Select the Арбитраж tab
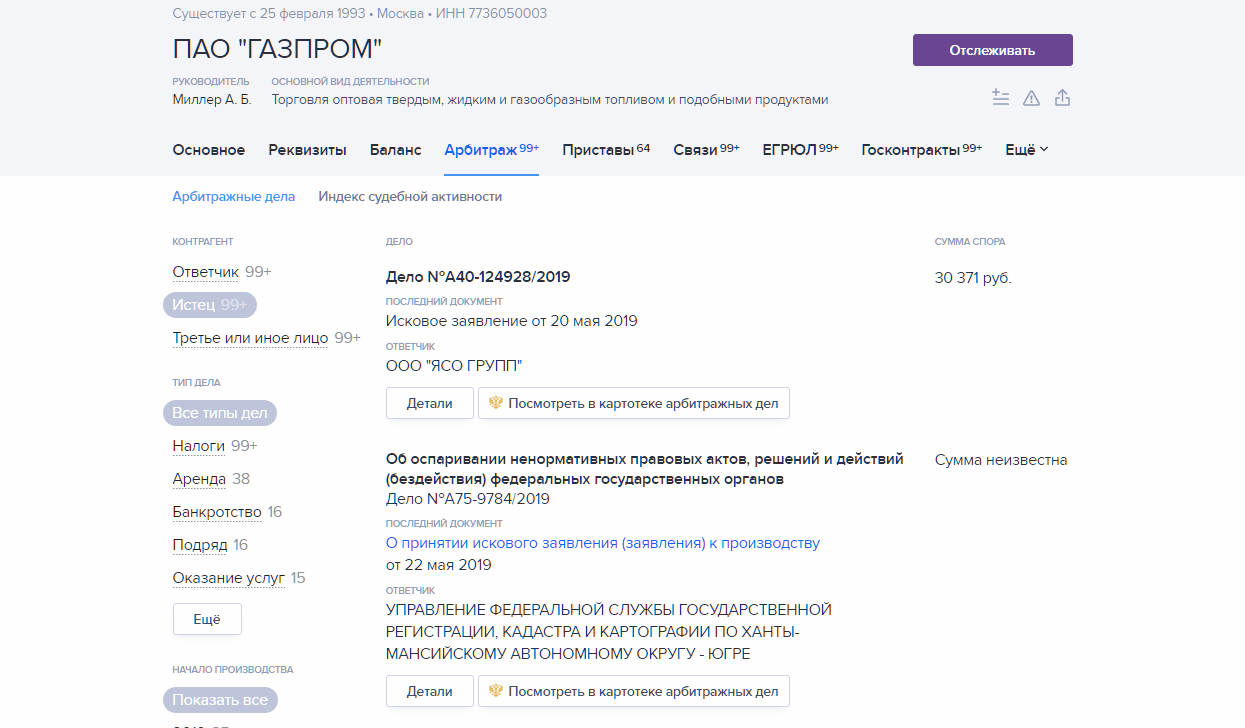This screenshot has height=728, width=1245. click(491, 150)
